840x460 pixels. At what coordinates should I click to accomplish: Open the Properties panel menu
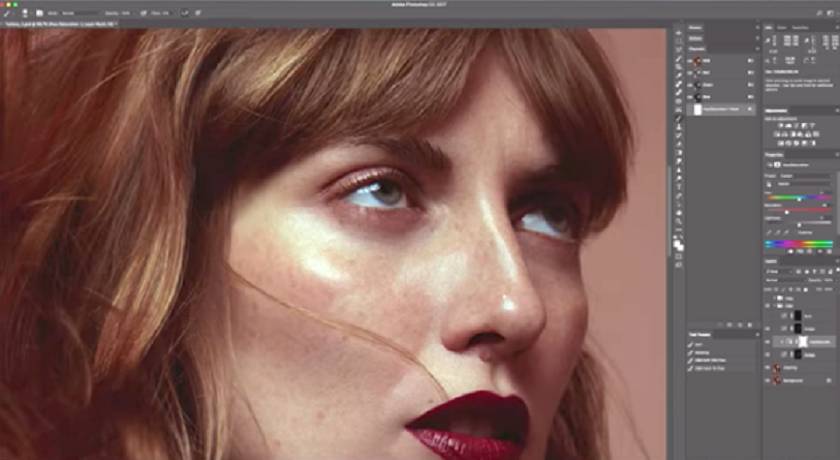pos(836,155)
